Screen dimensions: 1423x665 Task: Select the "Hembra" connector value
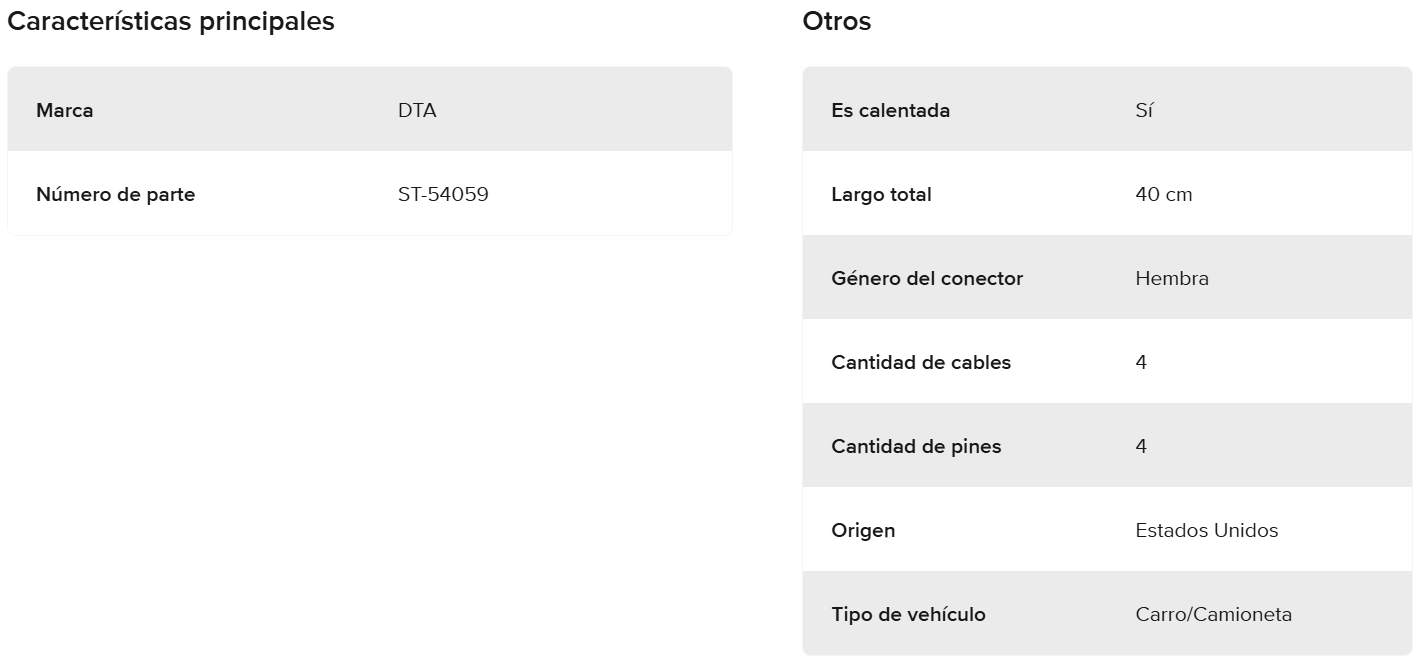[1172, 278]
